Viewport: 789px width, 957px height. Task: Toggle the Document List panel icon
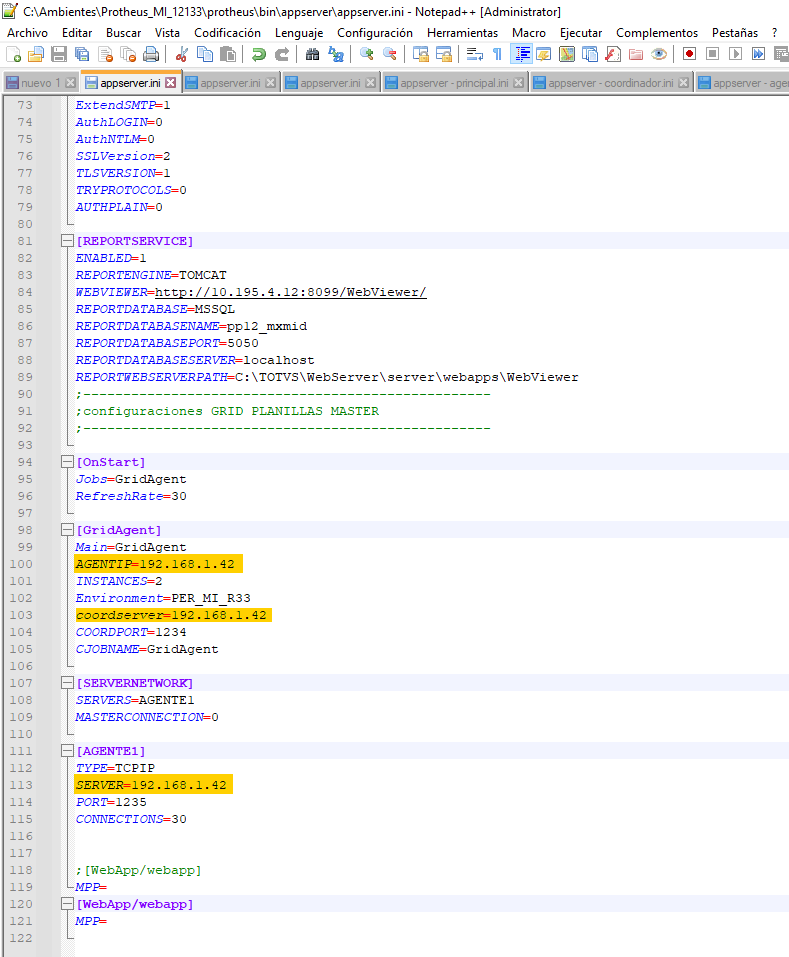[589, 54]
